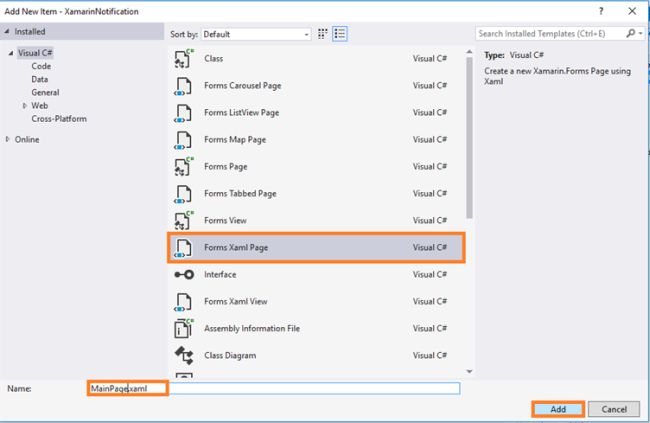
Task: Select the Cross-Platform category
Action: 56,118
